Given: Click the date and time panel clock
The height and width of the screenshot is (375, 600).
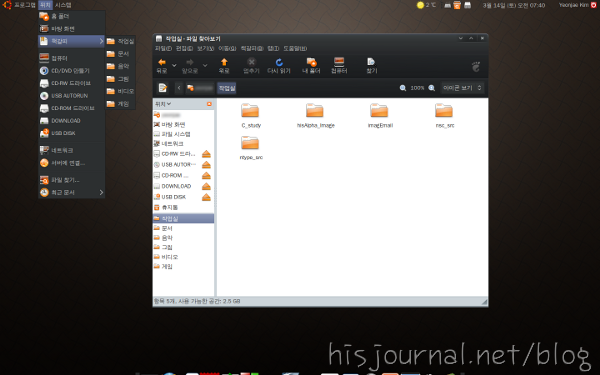Looking at the screenshot, I should 514,5.
